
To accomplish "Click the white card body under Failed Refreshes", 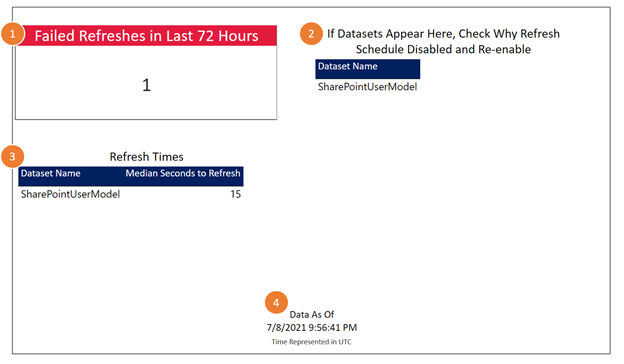I will click(146, 82).
